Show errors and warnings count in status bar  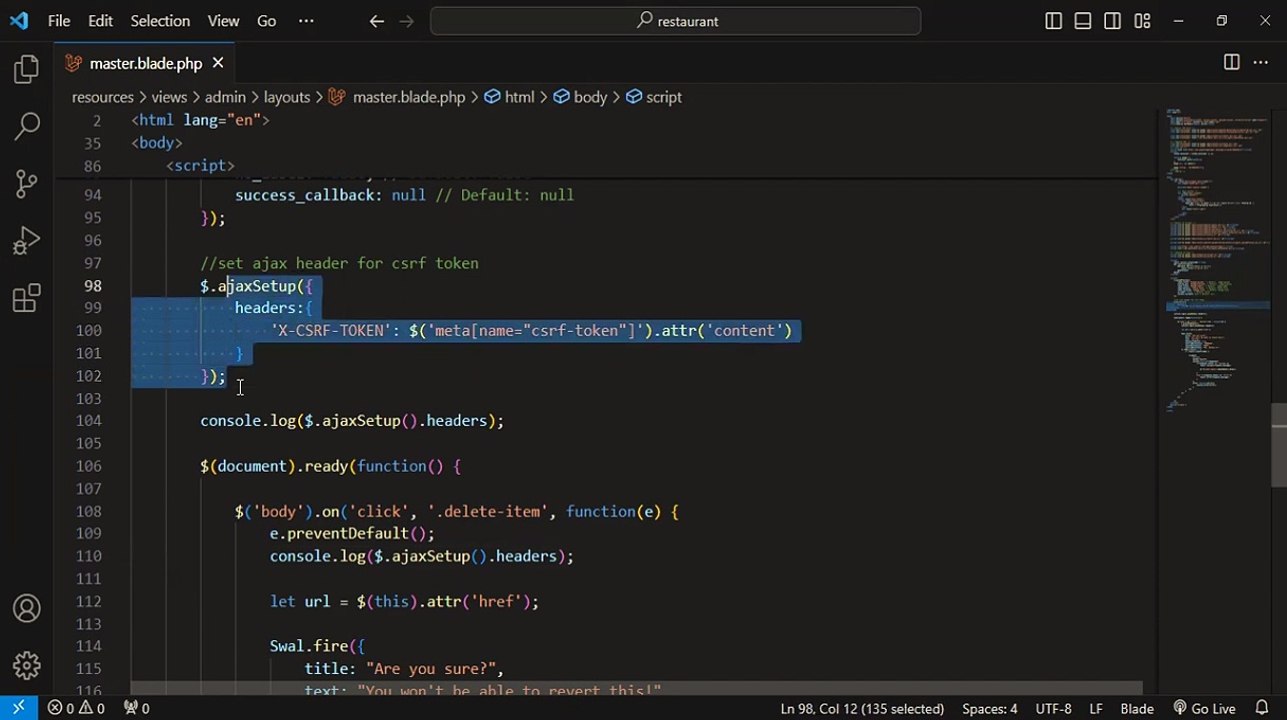coord(77,708)
